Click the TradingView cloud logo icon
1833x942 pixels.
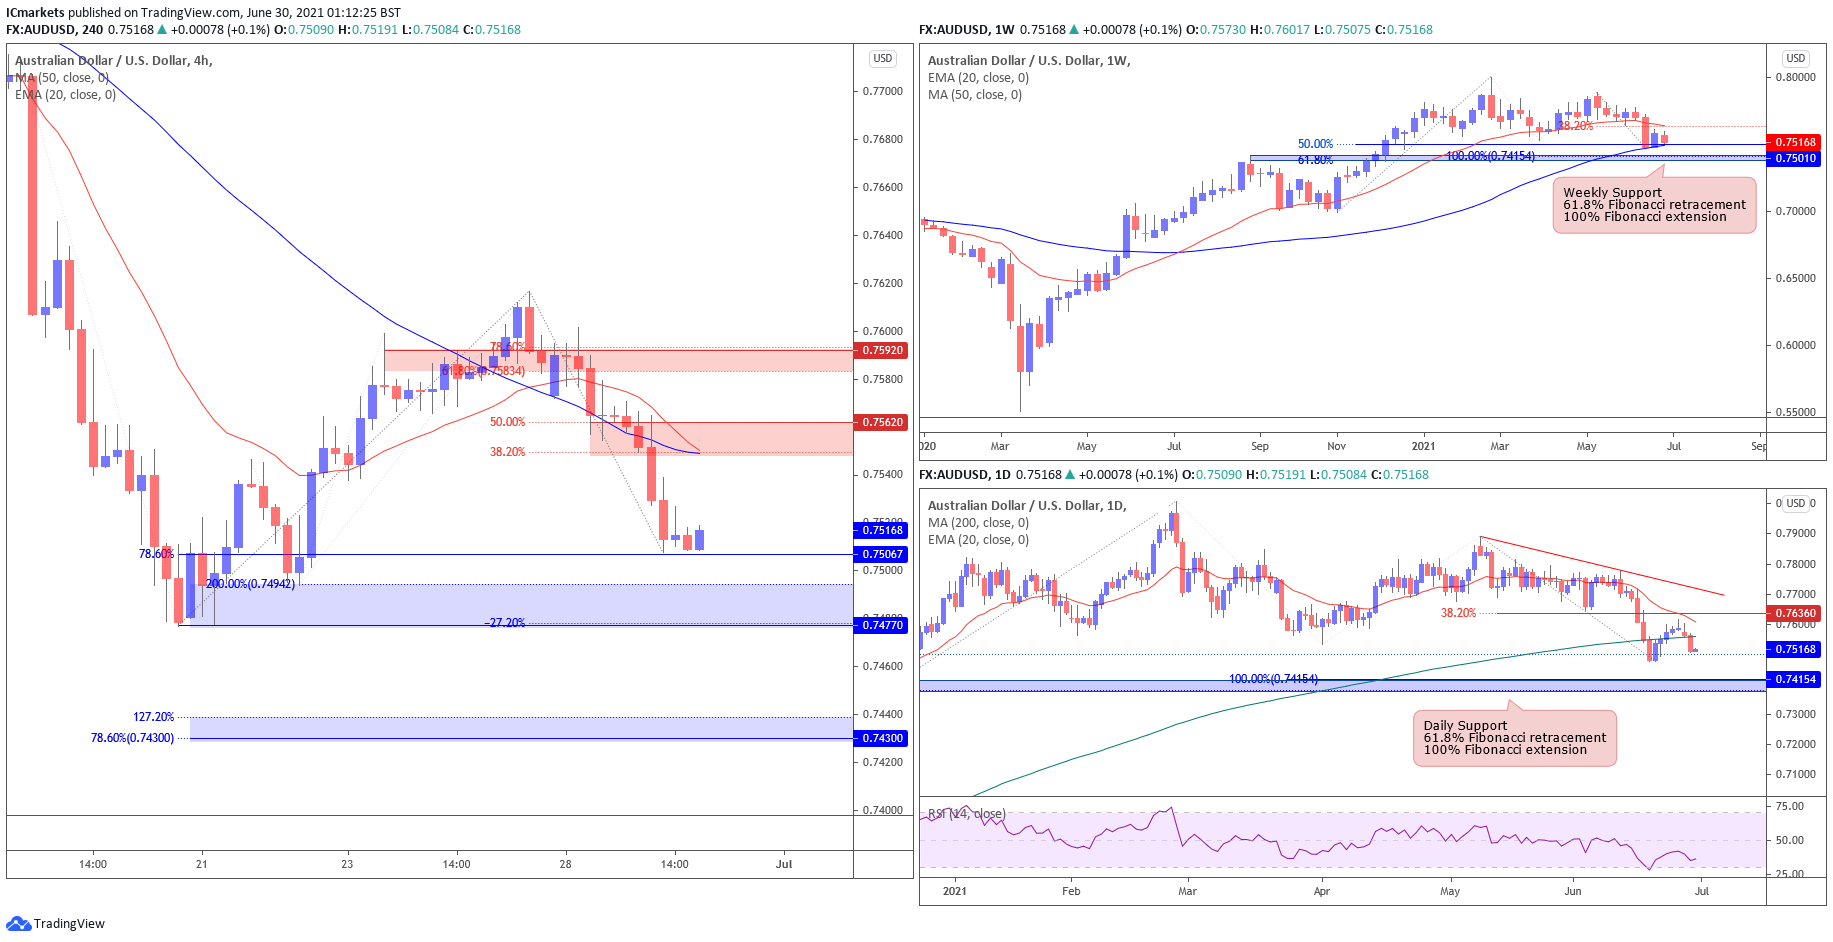pyautogui.click(x=18, y=923)
